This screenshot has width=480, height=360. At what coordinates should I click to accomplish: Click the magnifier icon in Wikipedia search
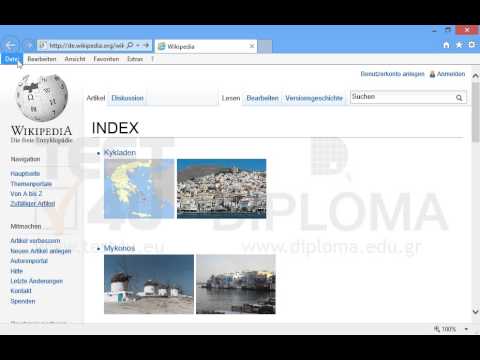[459, 98]
